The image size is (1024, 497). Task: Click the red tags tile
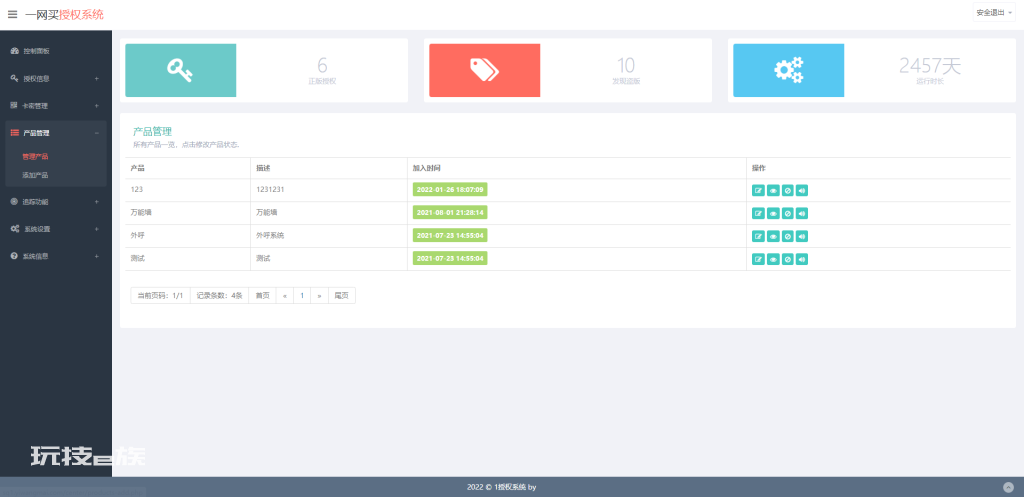click(x=485, y=71)
